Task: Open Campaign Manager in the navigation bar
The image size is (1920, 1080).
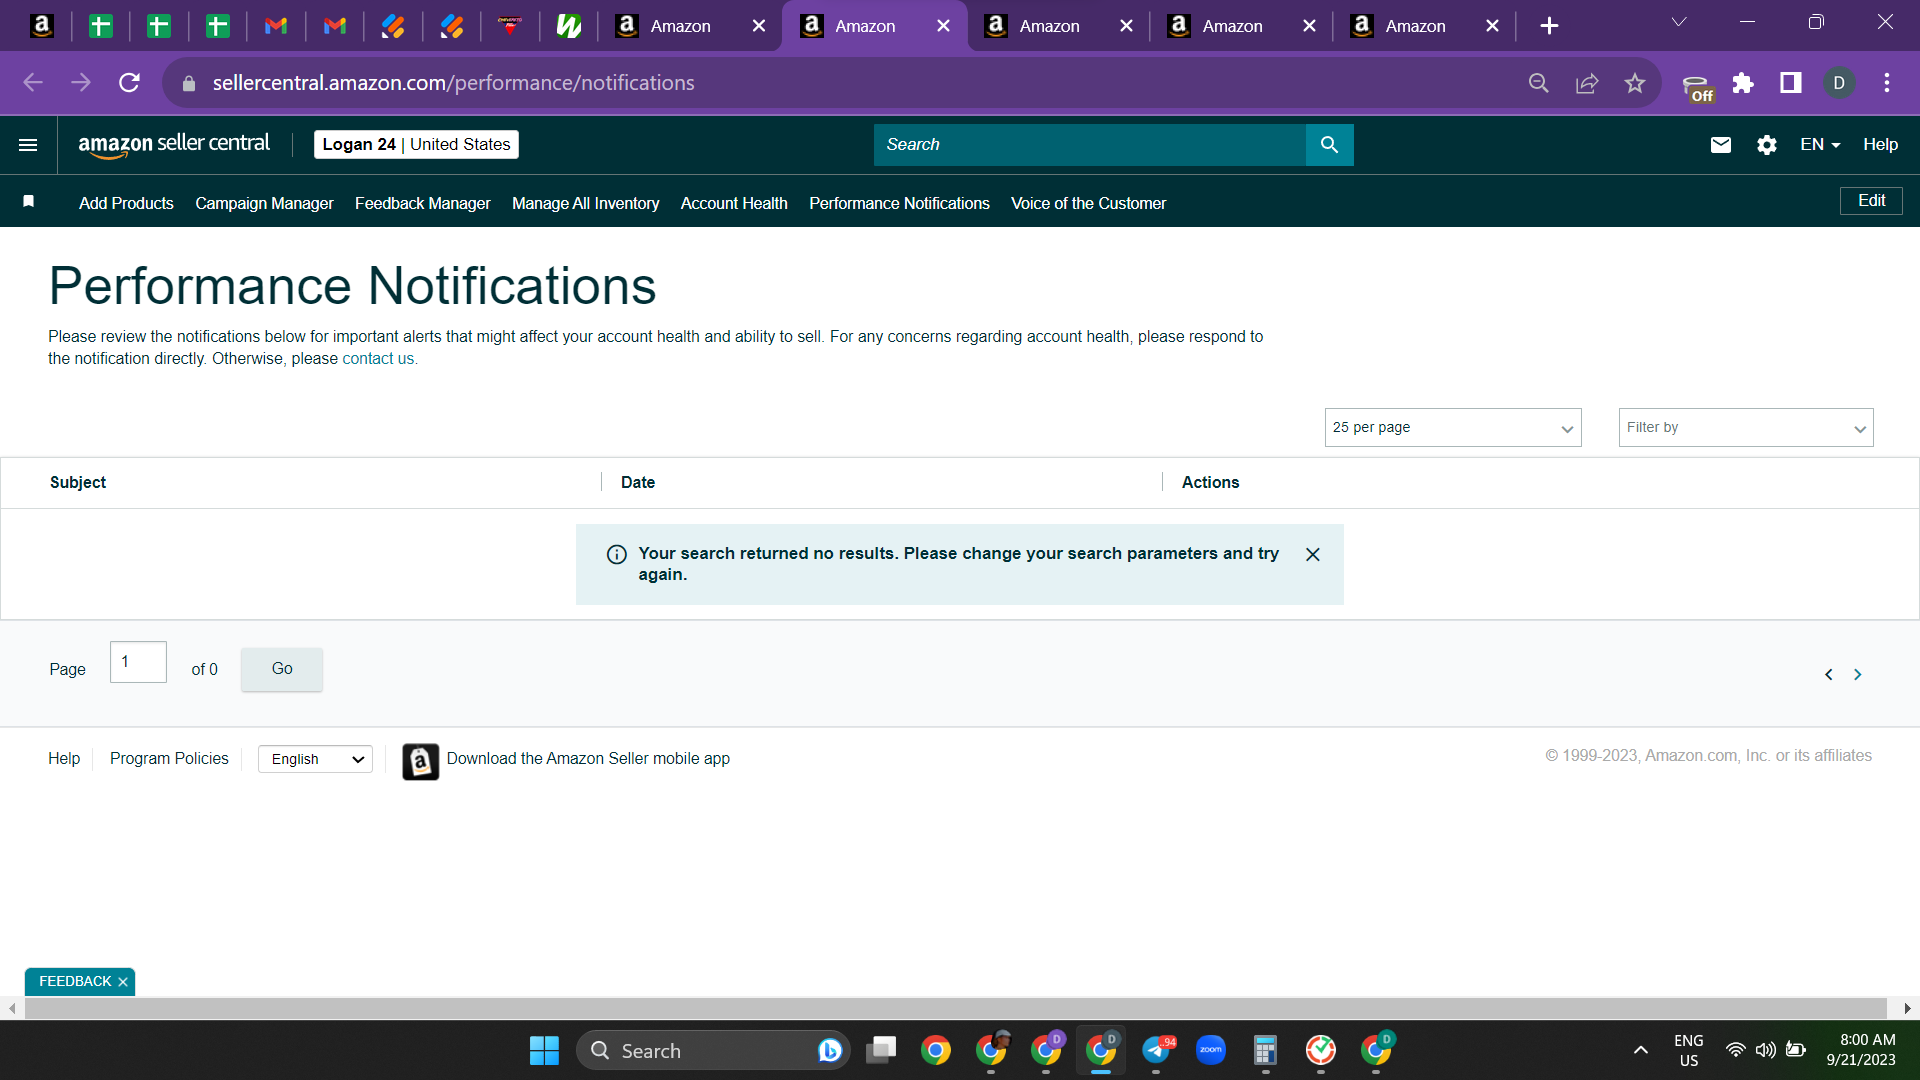Action: pyautogui.click(x=264, y=203)
